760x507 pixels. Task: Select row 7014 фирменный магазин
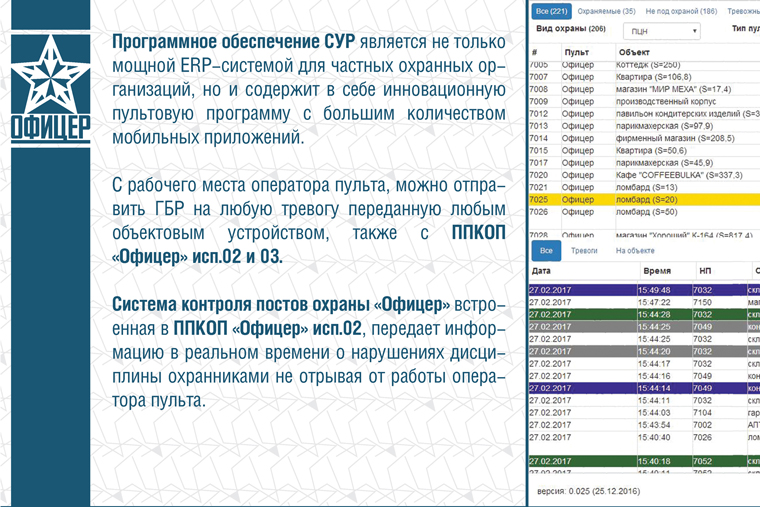point(644,138)
